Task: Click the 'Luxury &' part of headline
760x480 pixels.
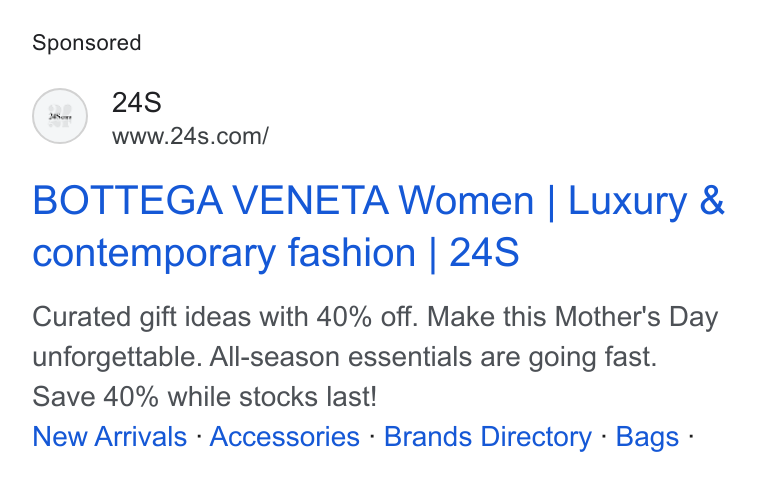Action: (646, 201)
